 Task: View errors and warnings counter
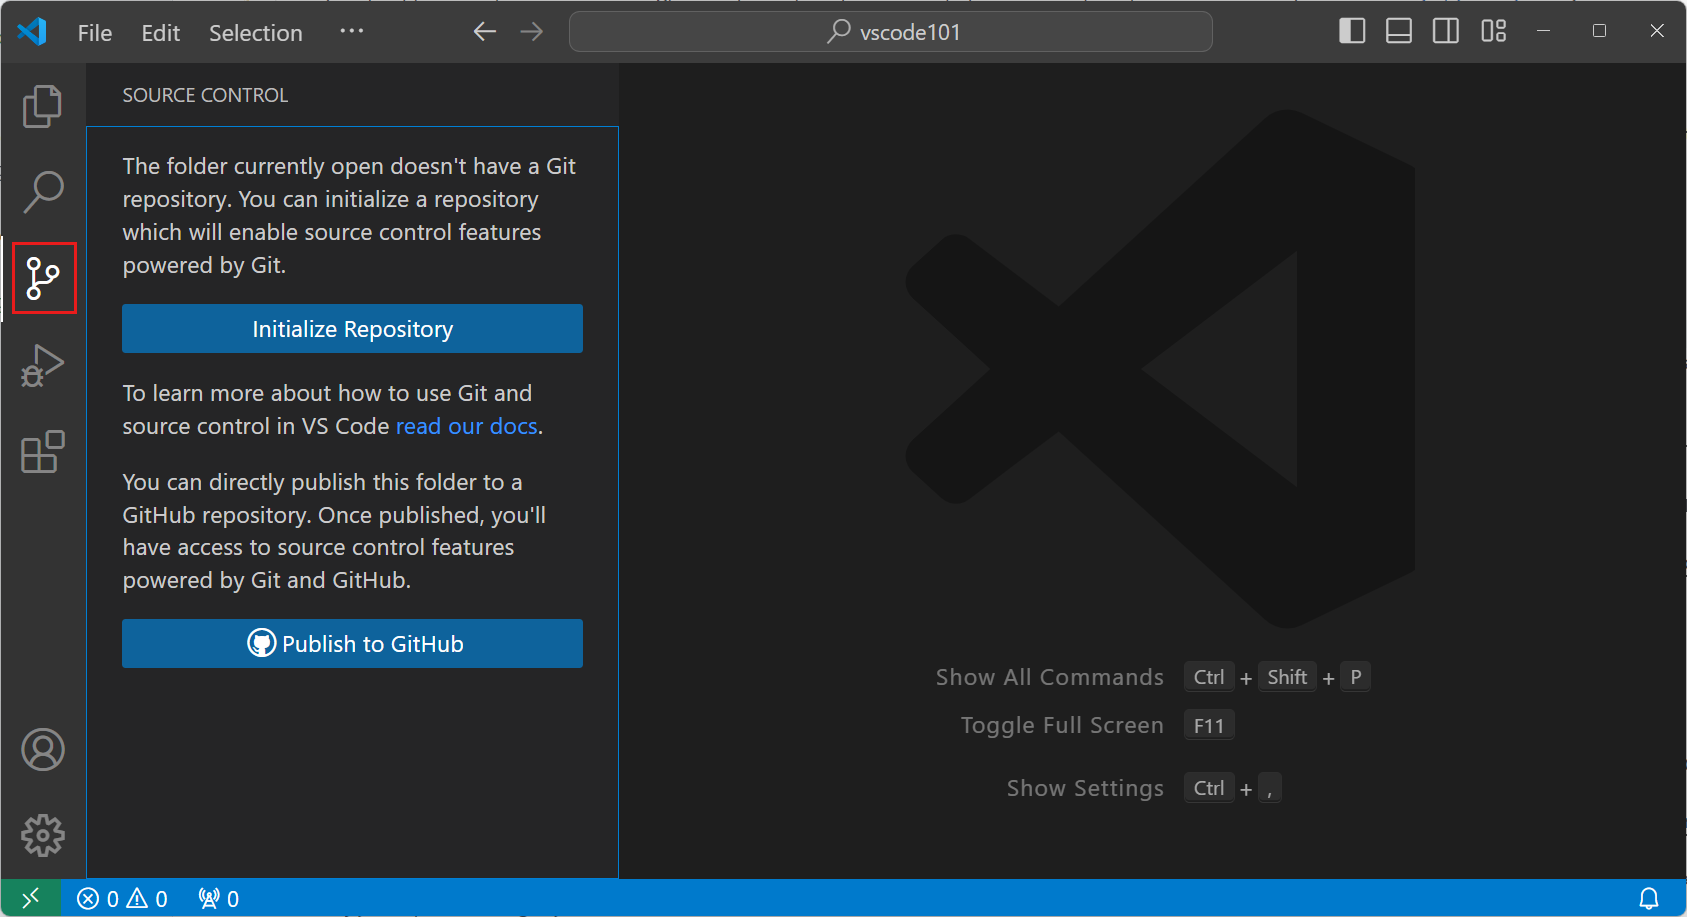click(x=122, y=897)
